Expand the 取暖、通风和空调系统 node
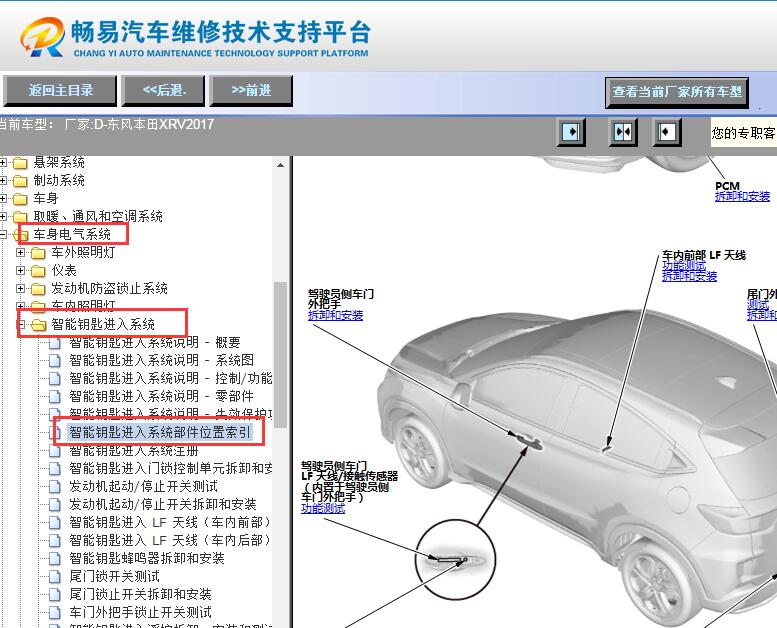 coord(3,216)
